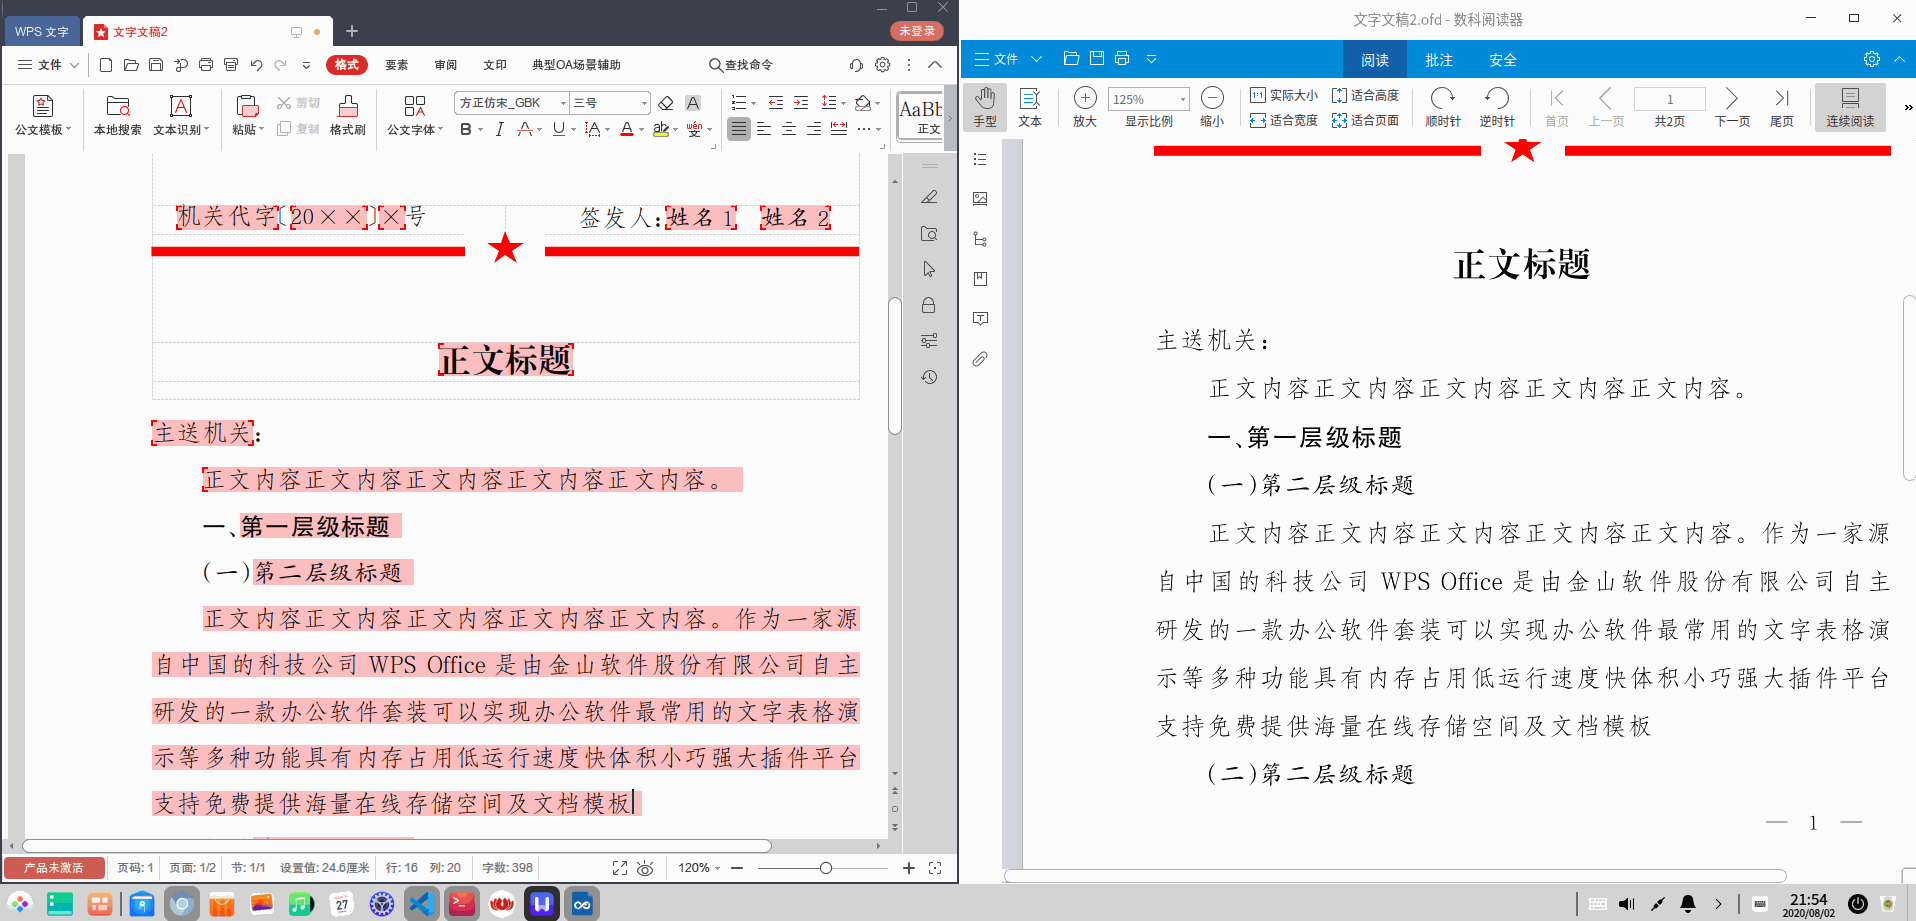The width and height of the screenshot is (1916, 921).
Task: Click the 文字文稿2 document tab
Action: pos(140,31)
